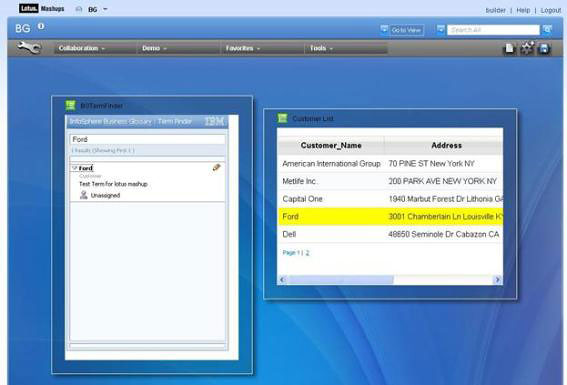Image resolution: width=567 pixels, height=385 pixels.
Task: Click the right scroll arrow in Customer List
Action: click(498, 279)
